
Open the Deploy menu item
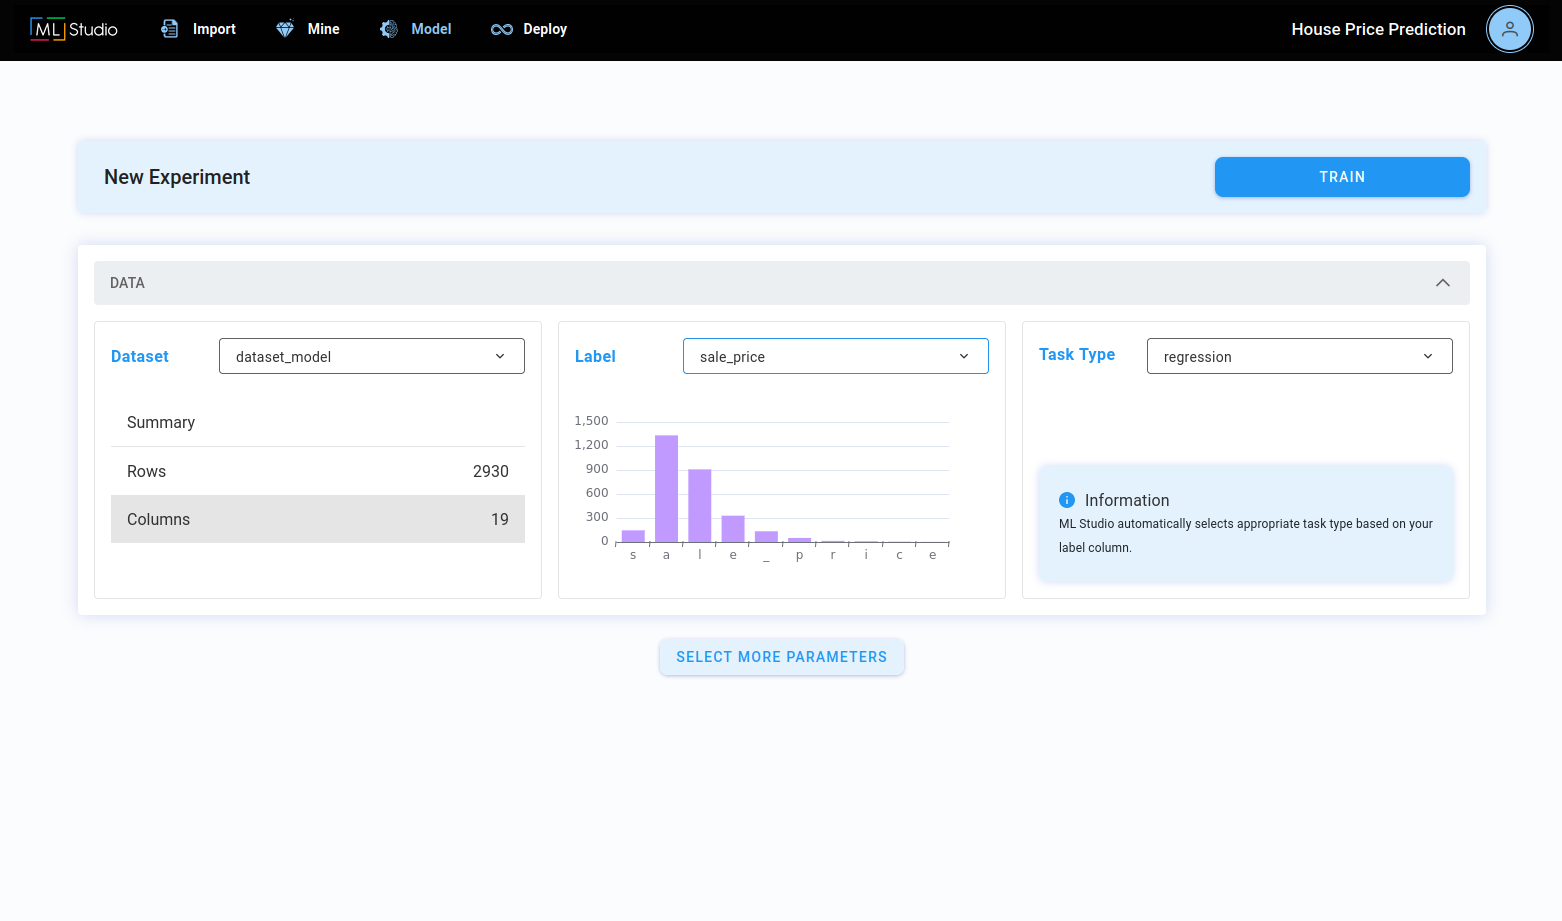tap(545, 29)
